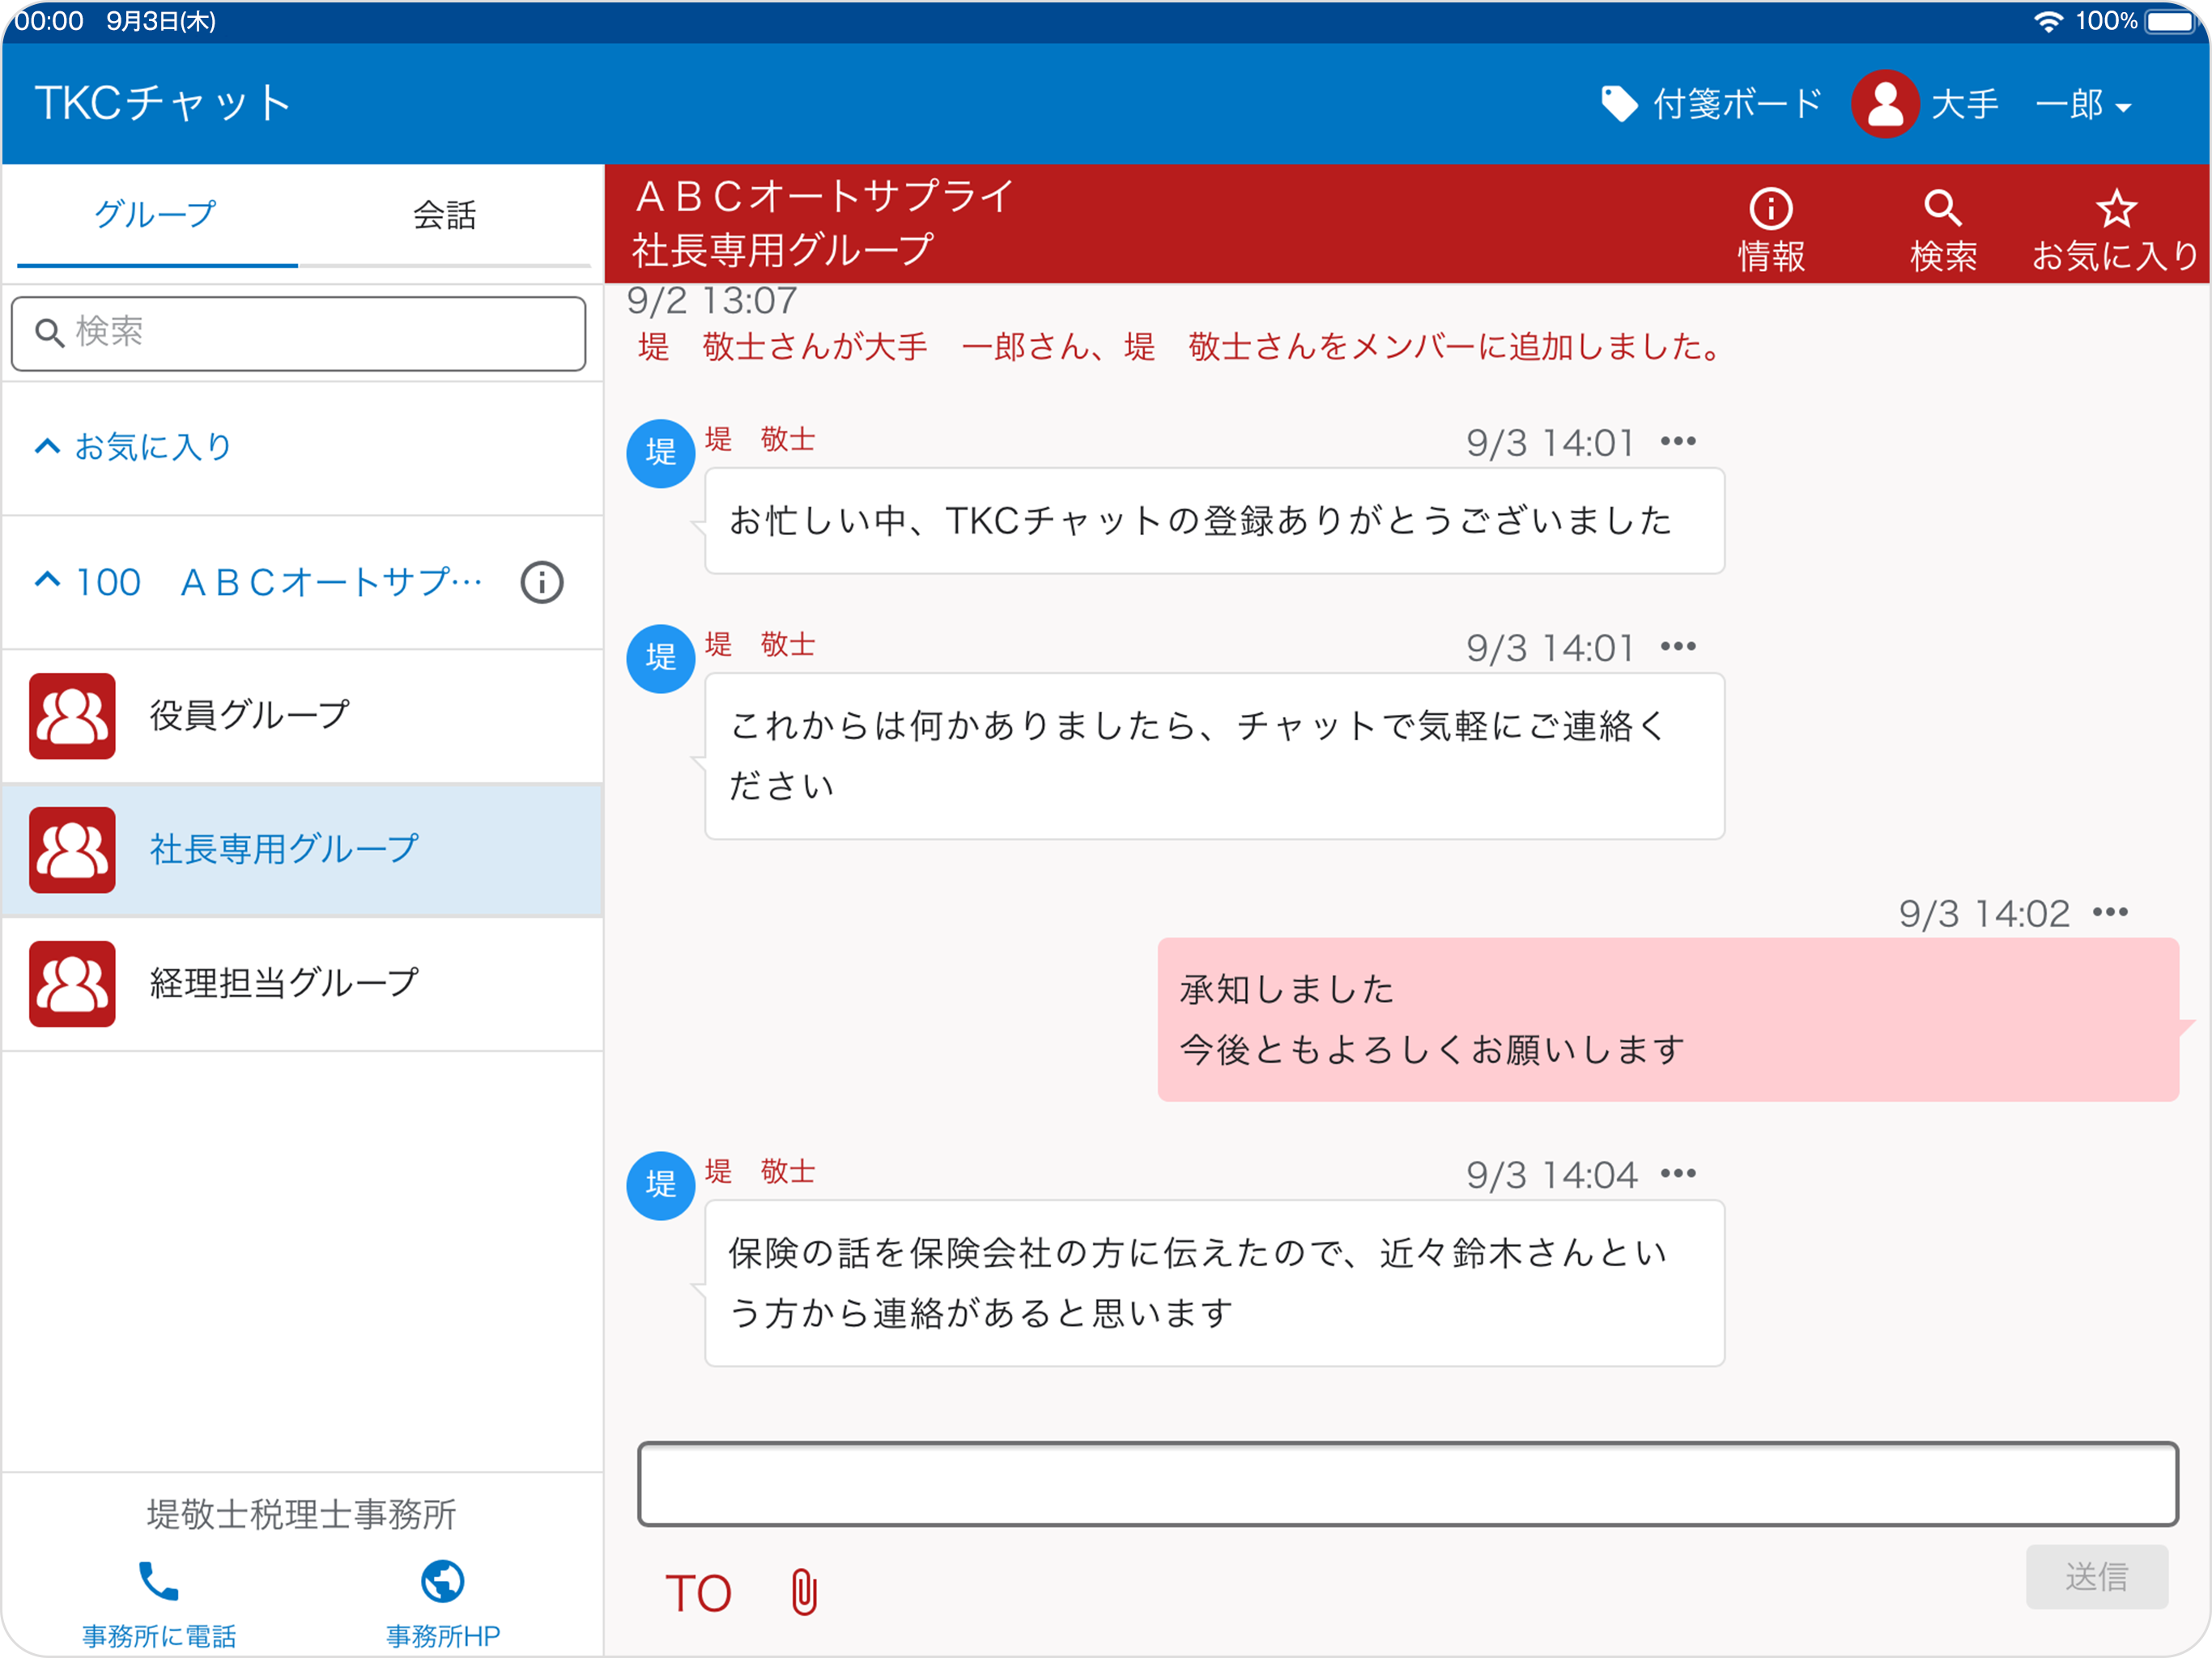
Task: Focus the sidebar 検索 input field
Action: click(298, 333)
